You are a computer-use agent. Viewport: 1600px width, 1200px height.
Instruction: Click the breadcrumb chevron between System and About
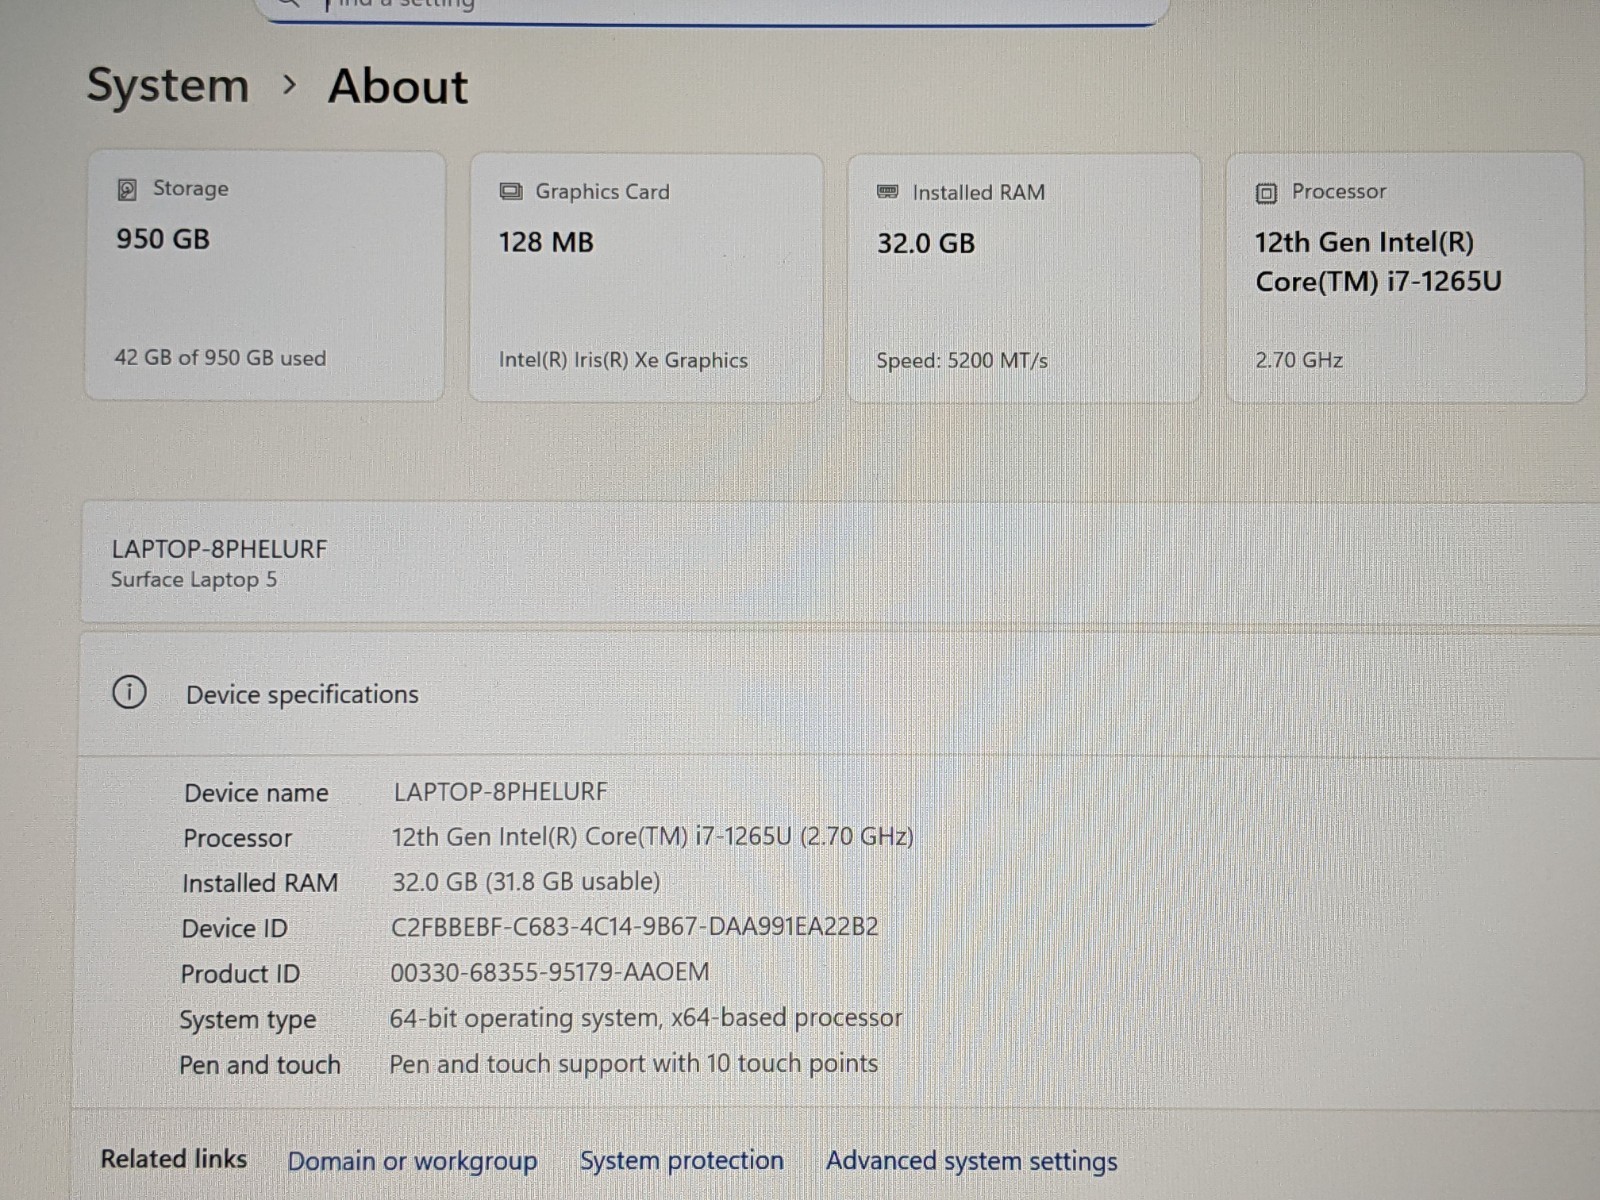(x=289, y=85)
